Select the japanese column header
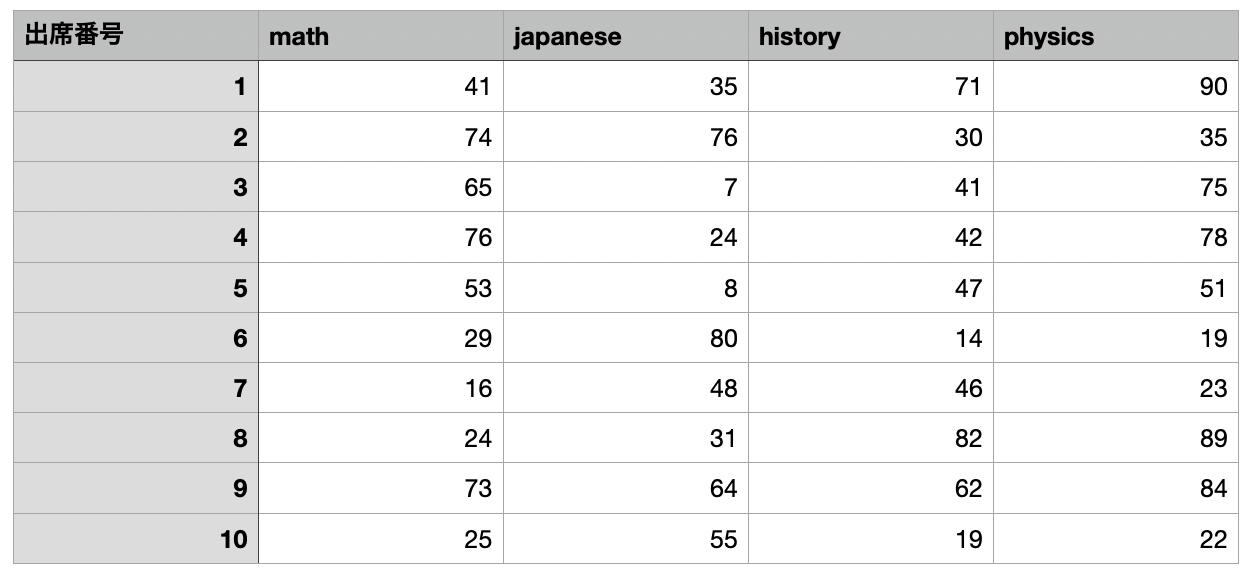This screenshot has width=1244, height=576. coord(625,37)
